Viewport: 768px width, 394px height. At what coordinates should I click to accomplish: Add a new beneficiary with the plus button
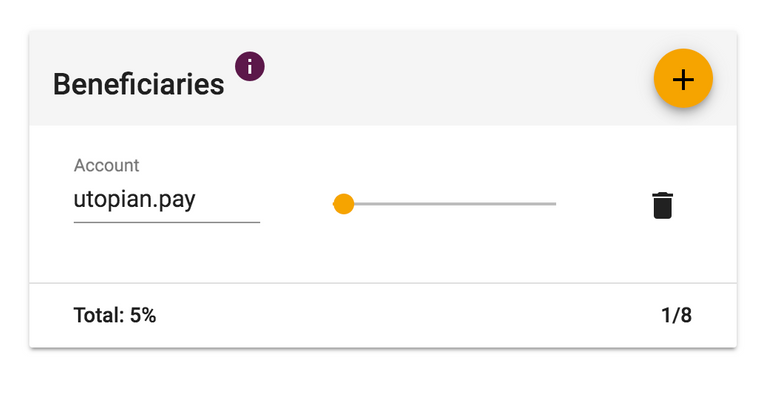(x=683, y=78)
